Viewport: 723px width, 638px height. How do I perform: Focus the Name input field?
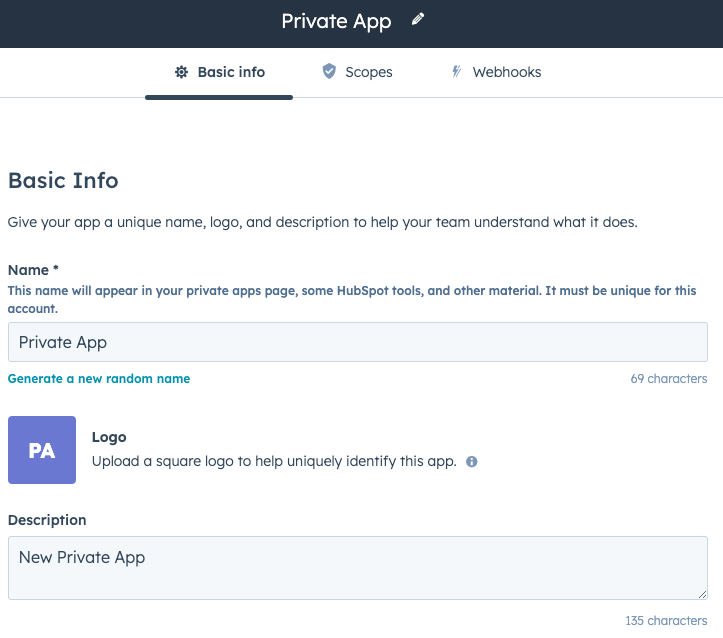point(357,342)
